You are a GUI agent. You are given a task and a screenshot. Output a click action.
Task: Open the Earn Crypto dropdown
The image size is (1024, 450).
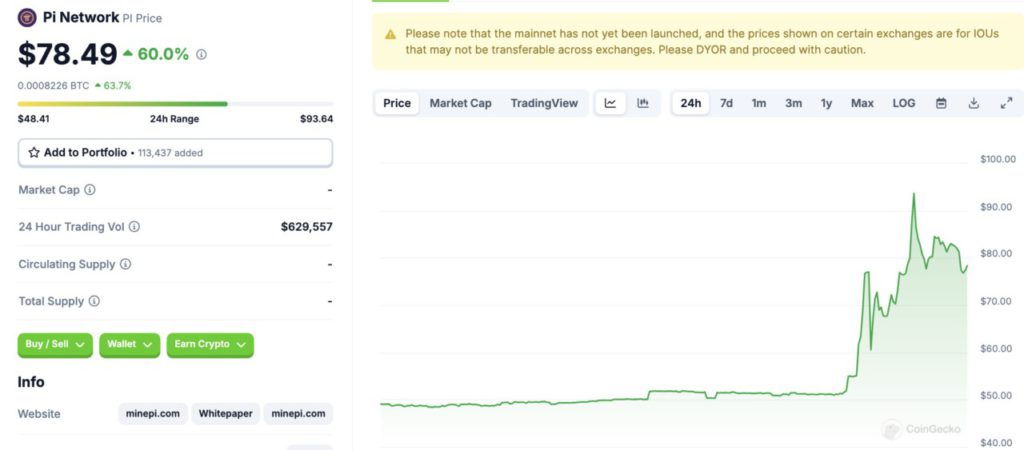(x=210, y=345)
